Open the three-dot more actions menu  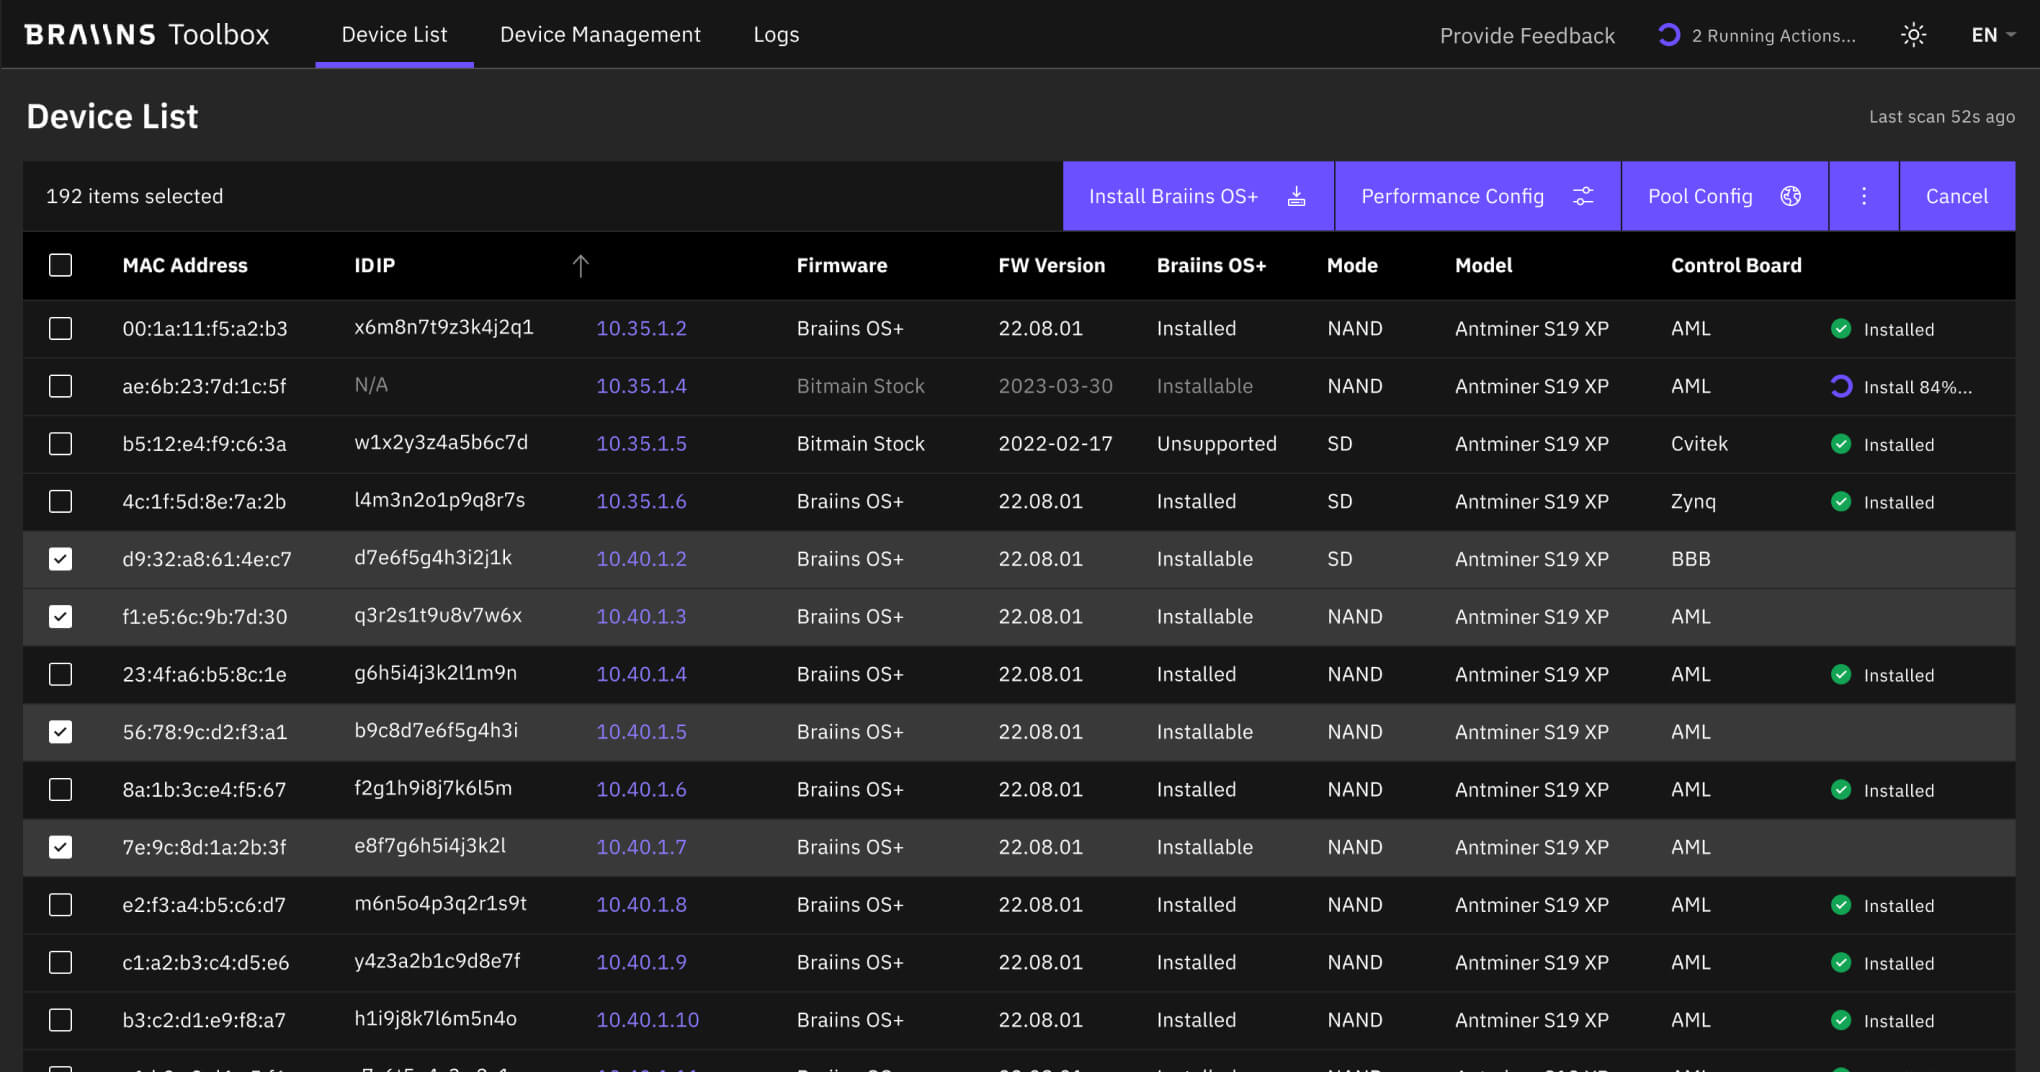coord(1863,197)
